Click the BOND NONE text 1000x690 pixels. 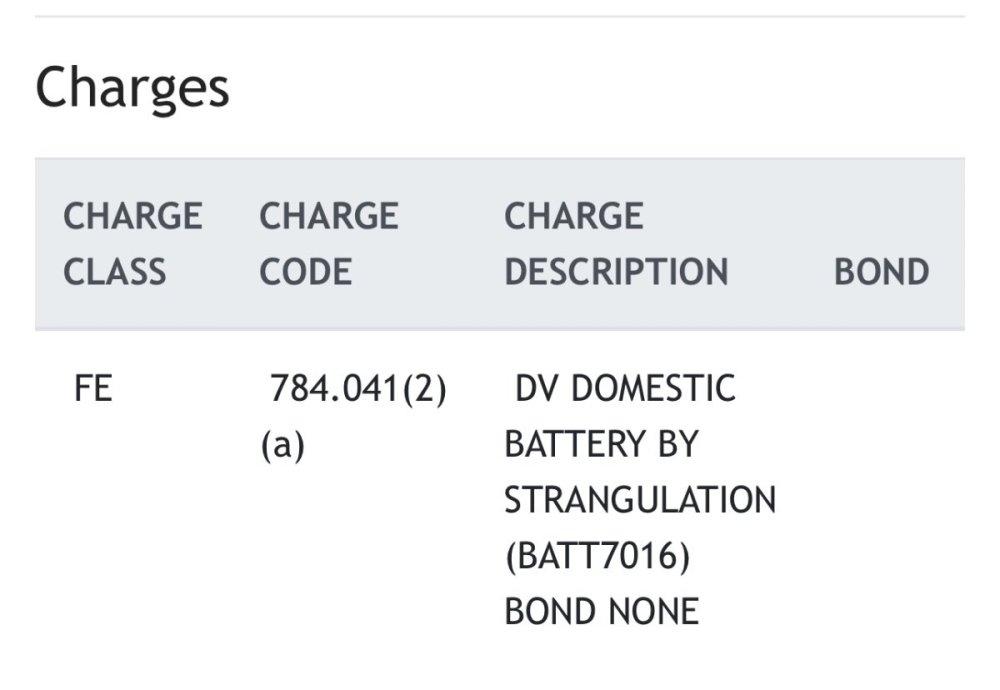pyautogui.click(x=601, y=611)
